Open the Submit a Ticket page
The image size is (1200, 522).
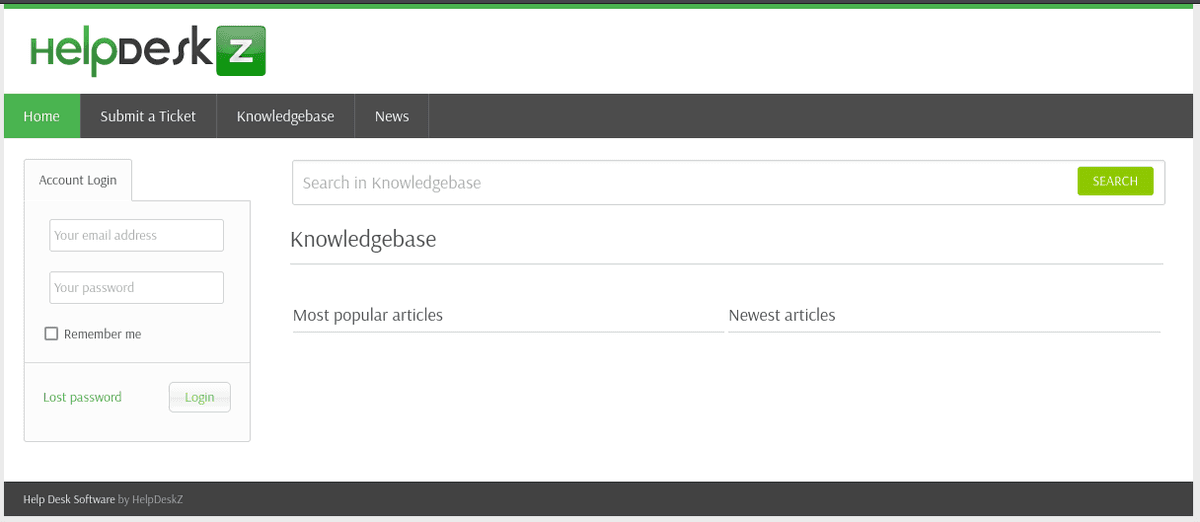tap(148, 116)
